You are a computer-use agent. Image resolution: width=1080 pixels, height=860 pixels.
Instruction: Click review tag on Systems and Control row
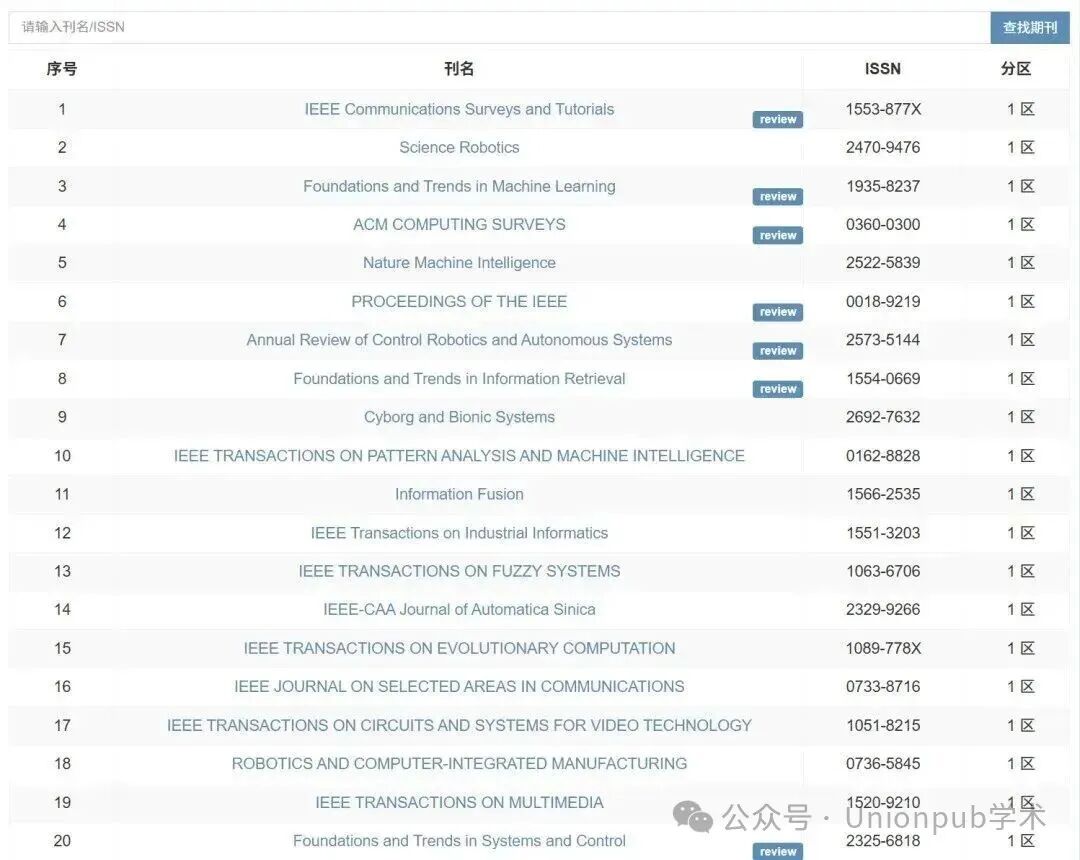(778, 852)
